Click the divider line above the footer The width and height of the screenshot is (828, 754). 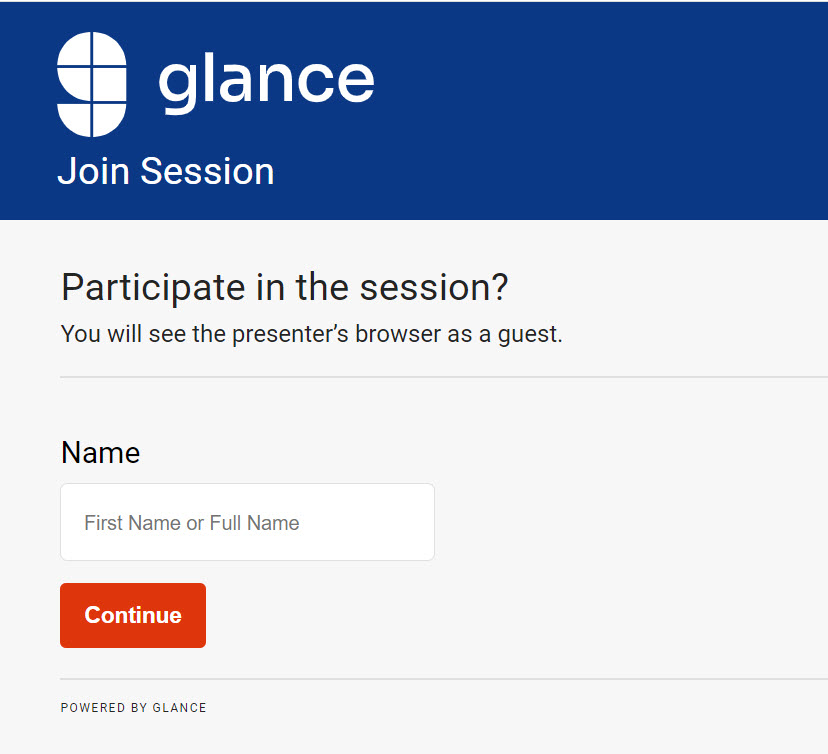440,679
